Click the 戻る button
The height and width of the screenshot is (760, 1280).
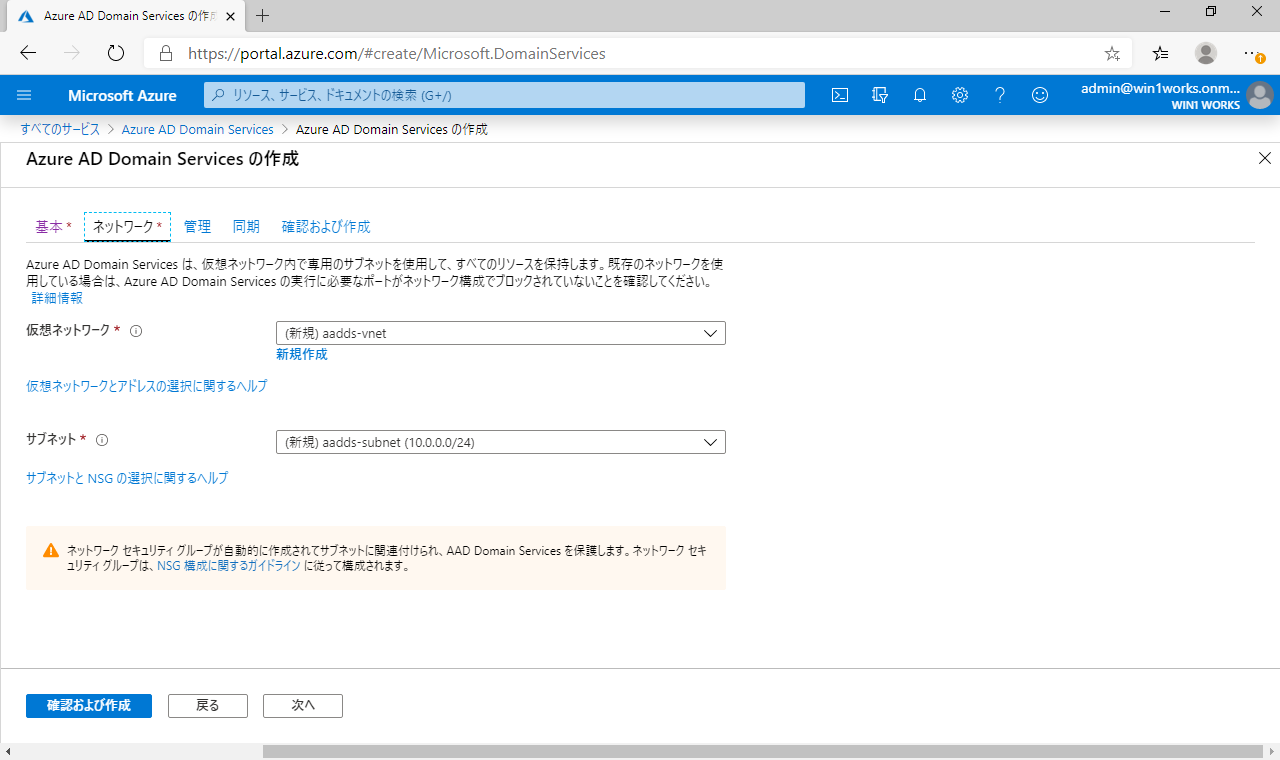208,705
